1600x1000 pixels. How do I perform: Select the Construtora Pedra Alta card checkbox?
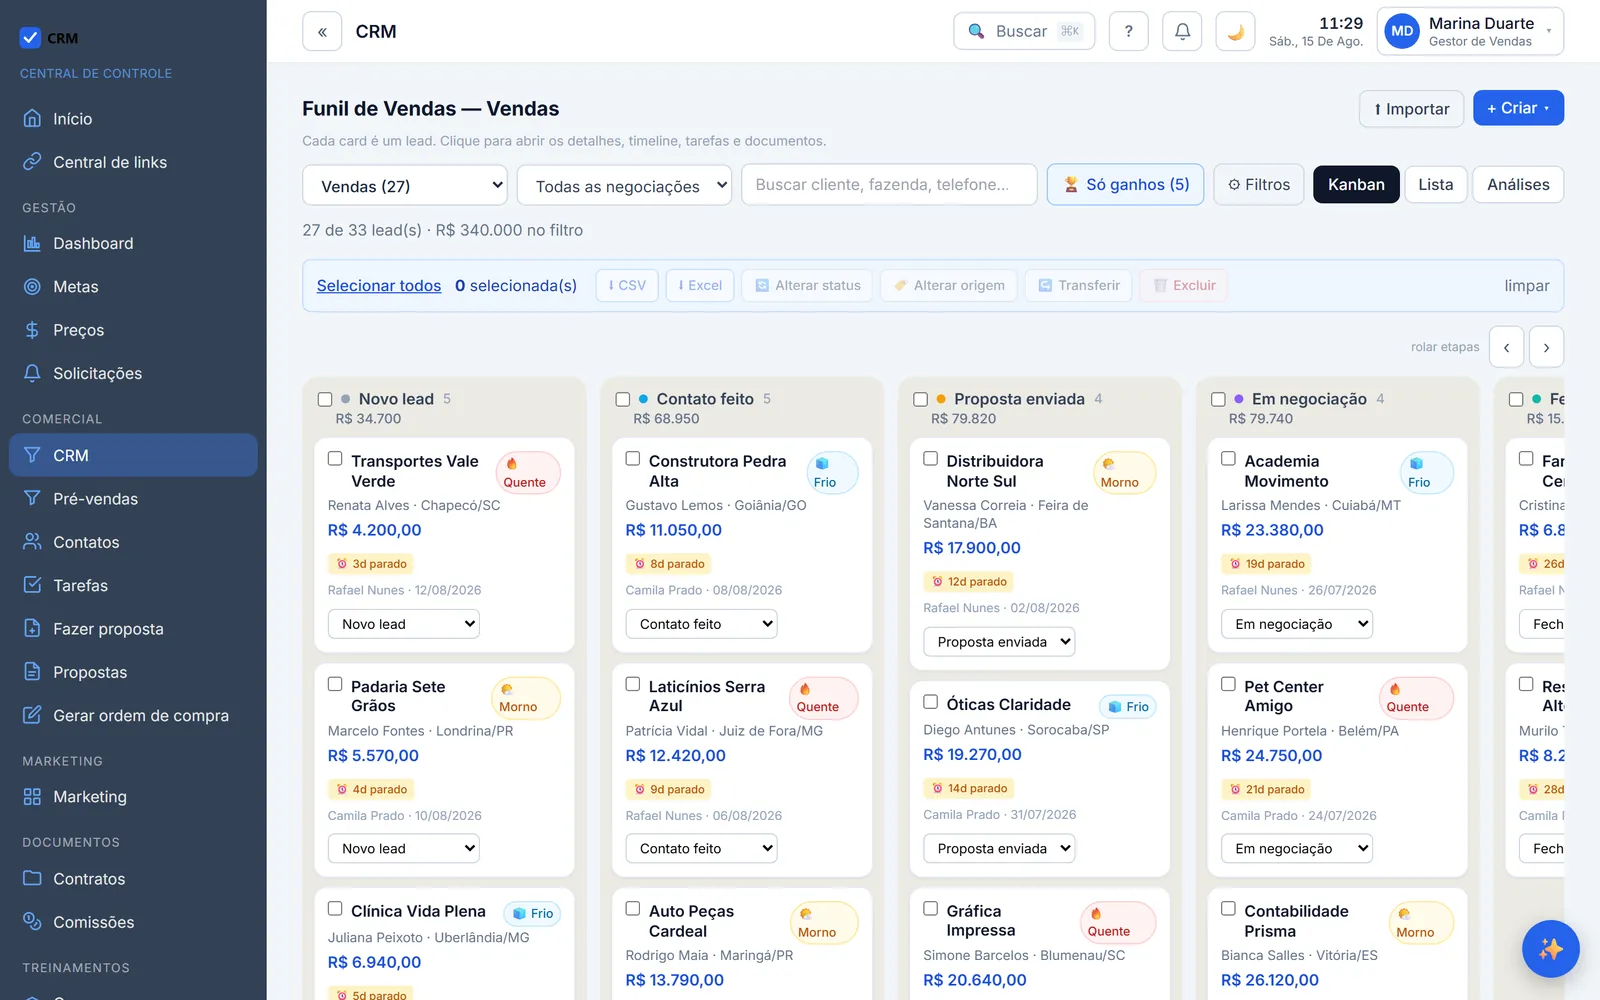[633, 459]
